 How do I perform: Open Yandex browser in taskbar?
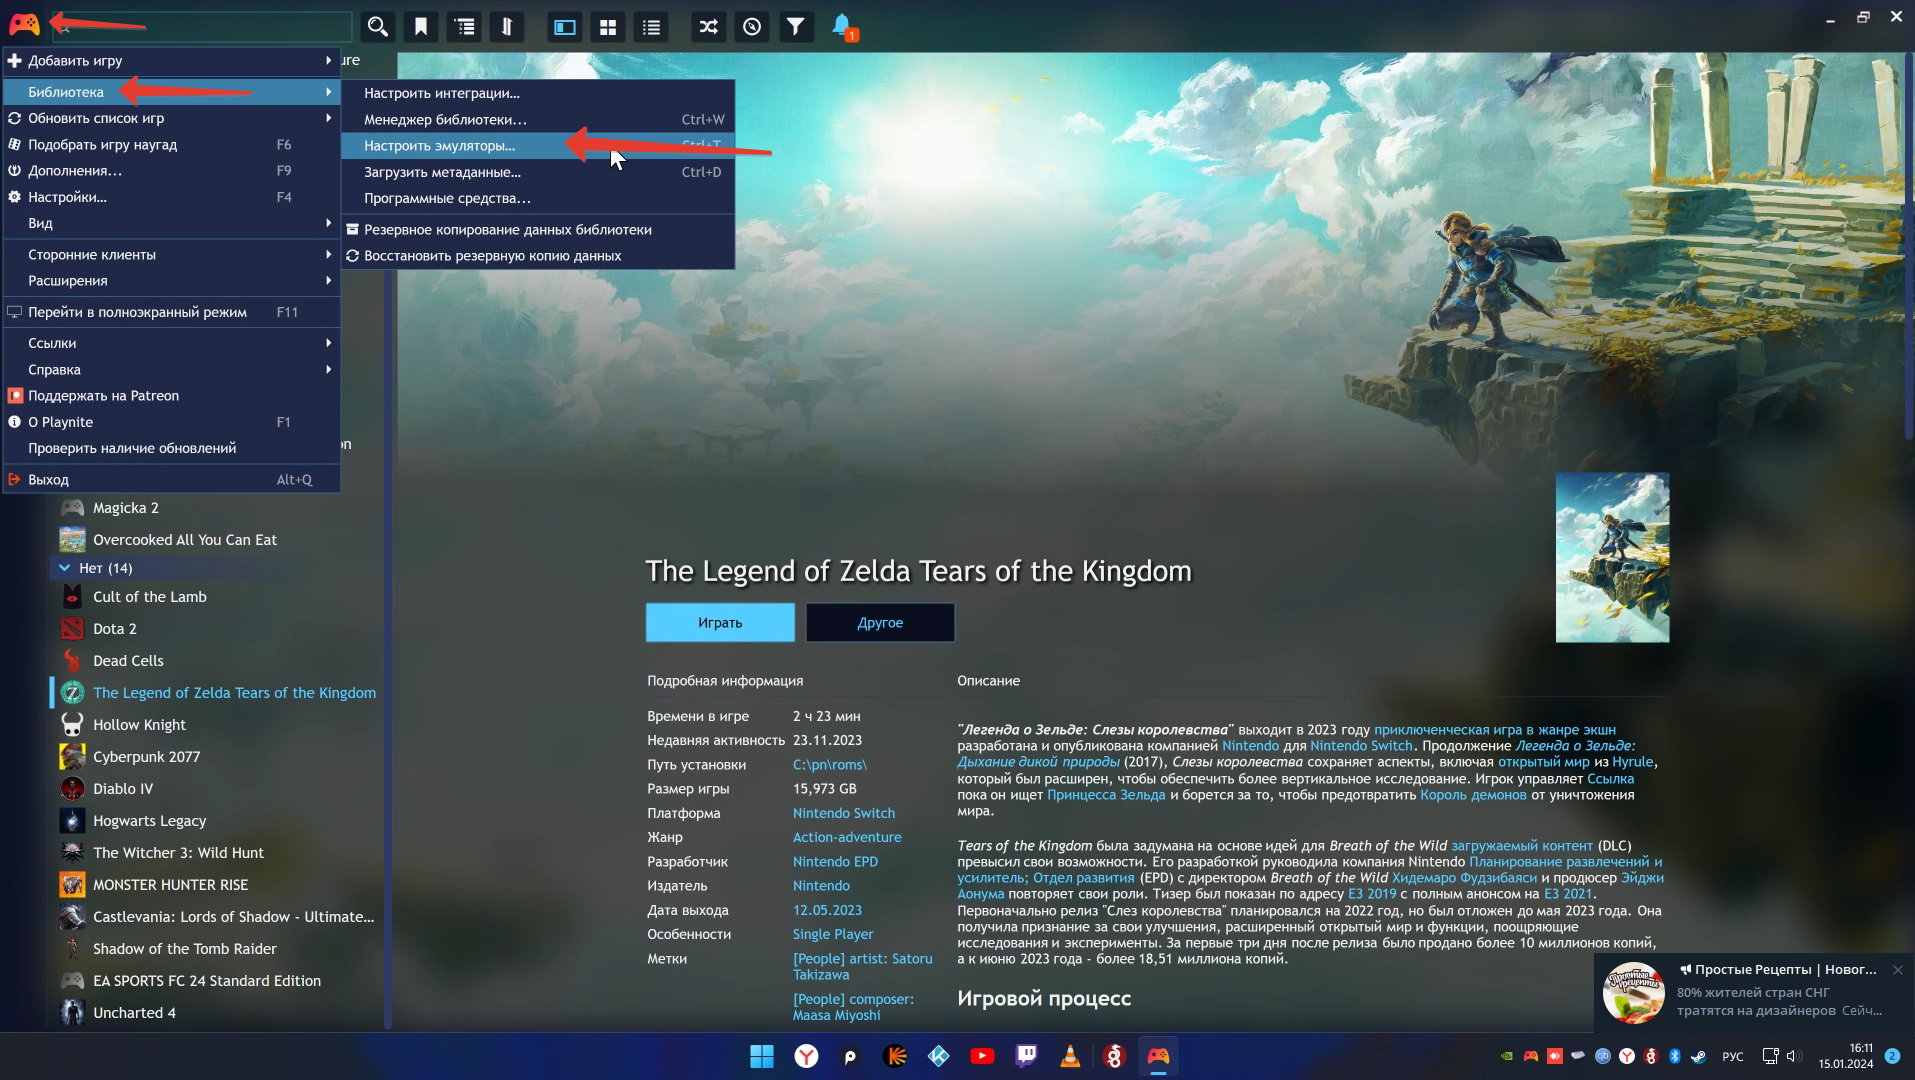[x=806, y=1056]
